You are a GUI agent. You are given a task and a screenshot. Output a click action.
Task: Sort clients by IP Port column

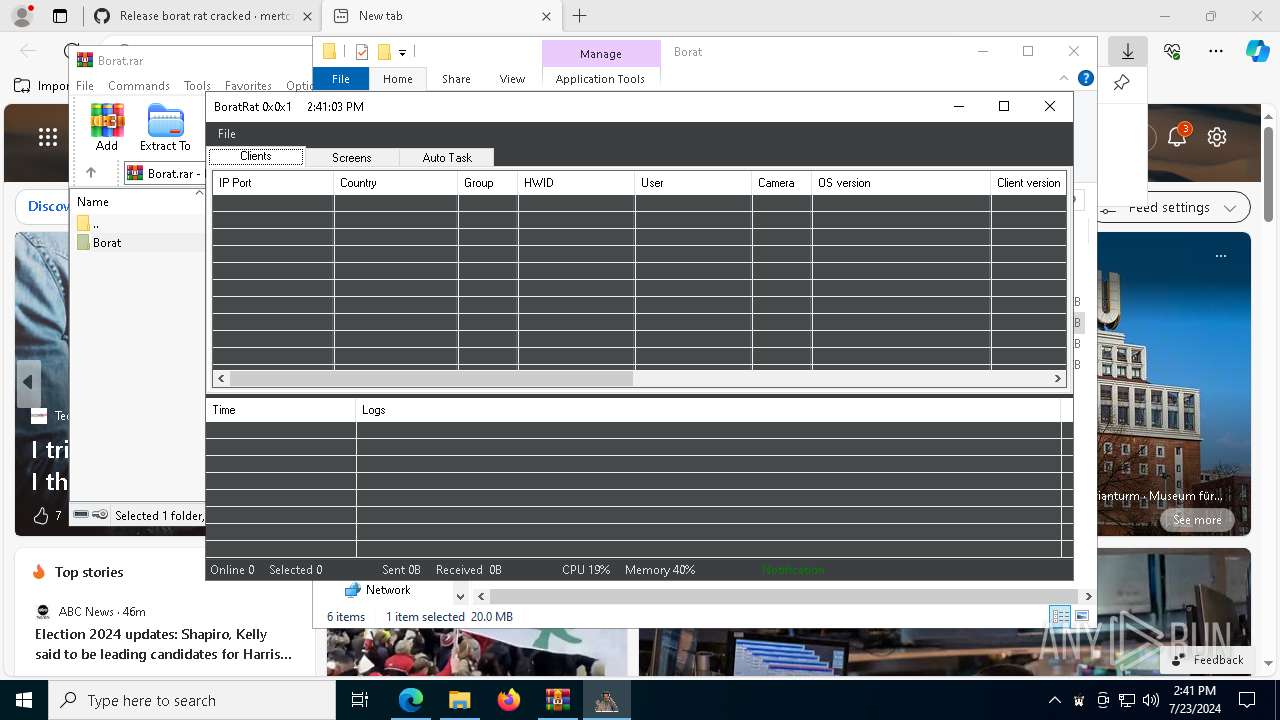pyautogui.click(x=273, y=183)
